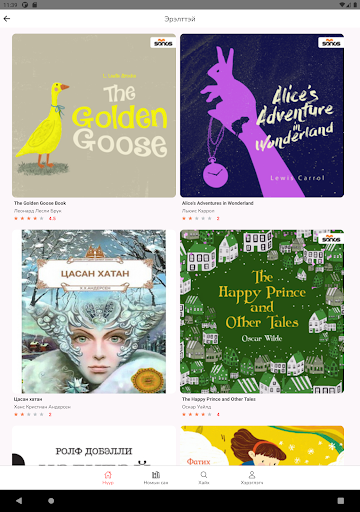360x512 pixels.
Task: Tap the Sonos badge on Happy Prince cover
Action: point(331,238)
